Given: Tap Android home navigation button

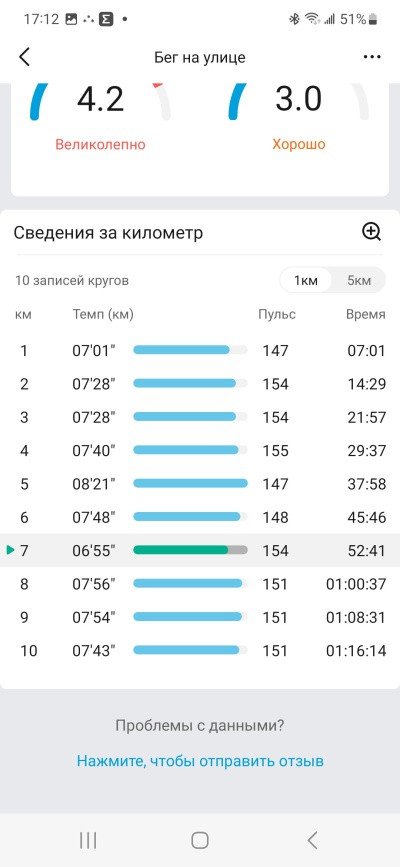Looking at the screenshot, I should click(200, 840).
